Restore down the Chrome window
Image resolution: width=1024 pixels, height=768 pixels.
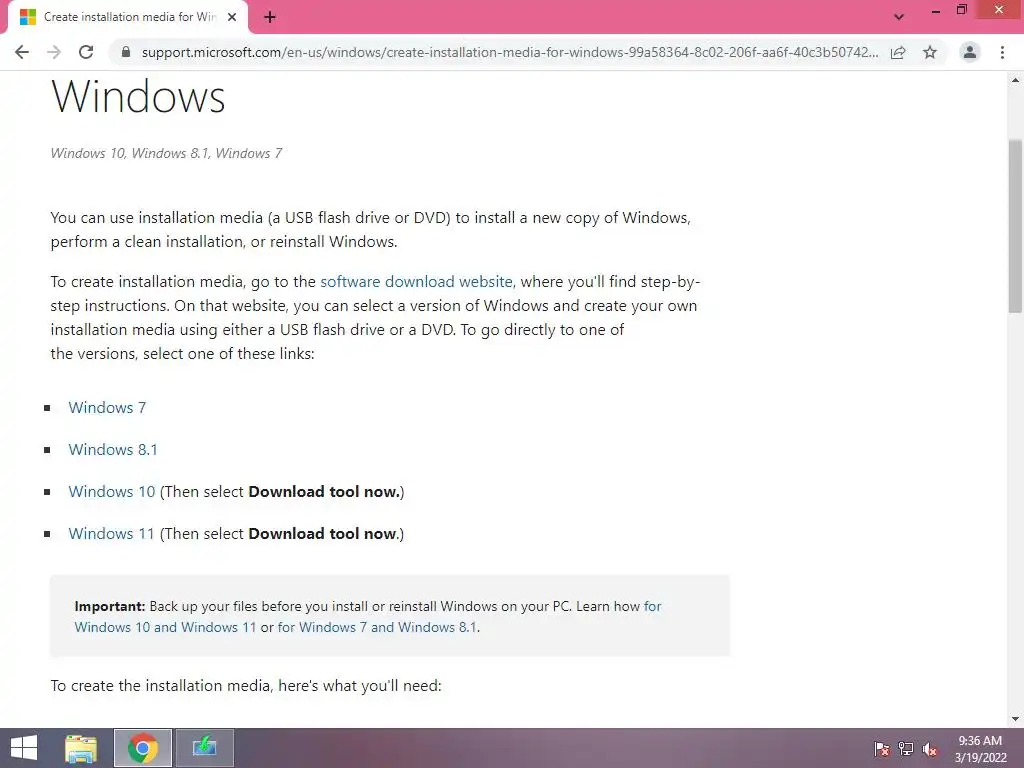[x=961, y=10]
